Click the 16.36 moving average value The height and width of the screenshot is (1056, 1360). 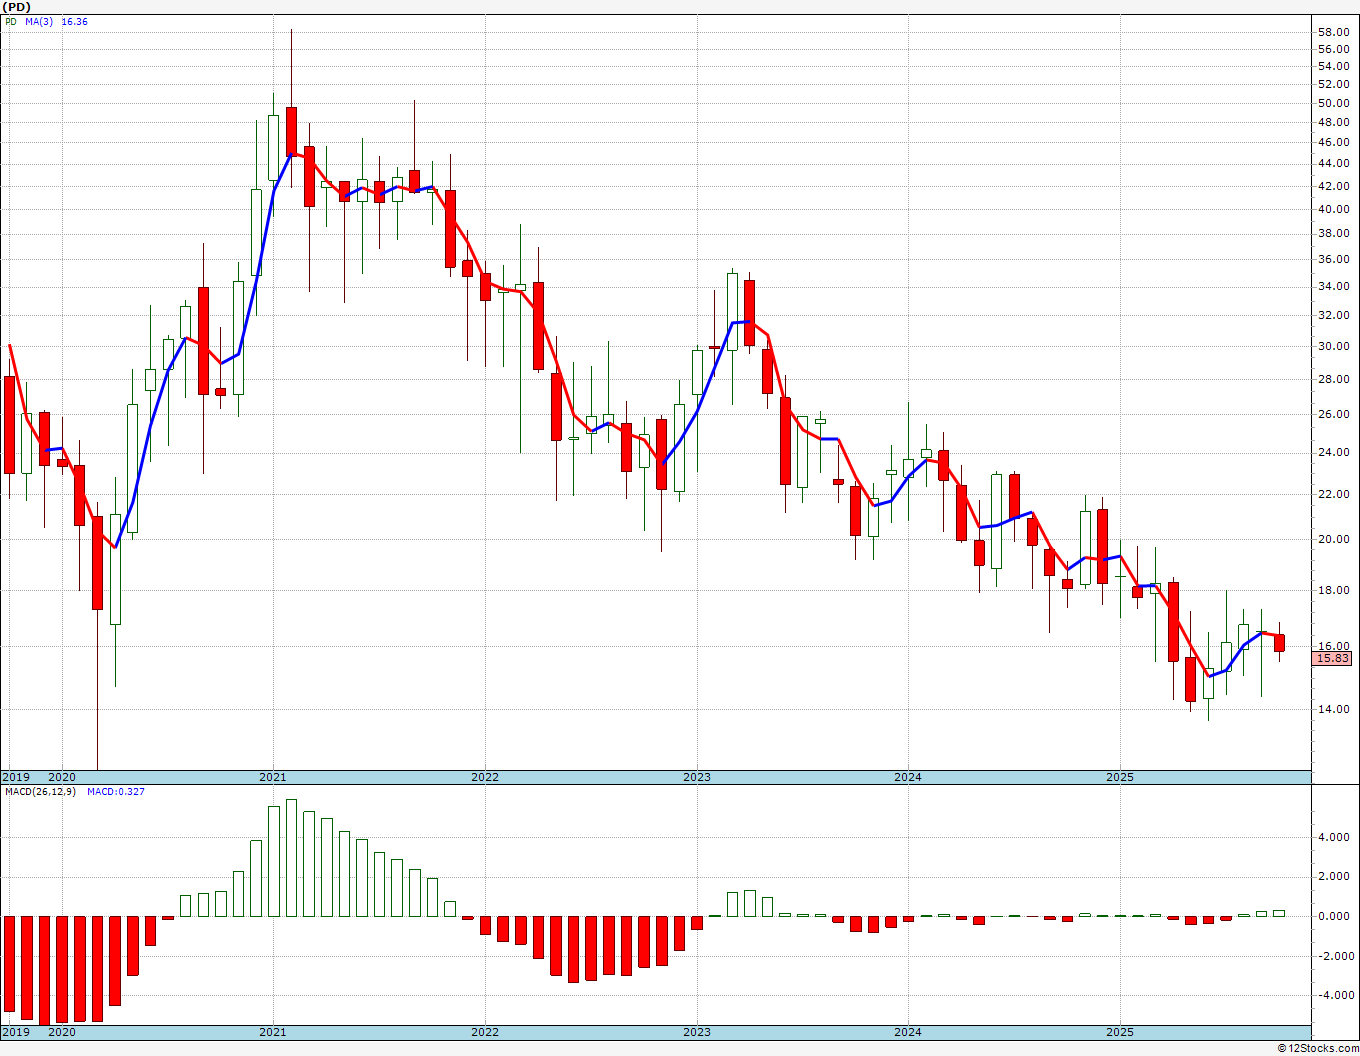pyautogui.click(x=75, y=21)
